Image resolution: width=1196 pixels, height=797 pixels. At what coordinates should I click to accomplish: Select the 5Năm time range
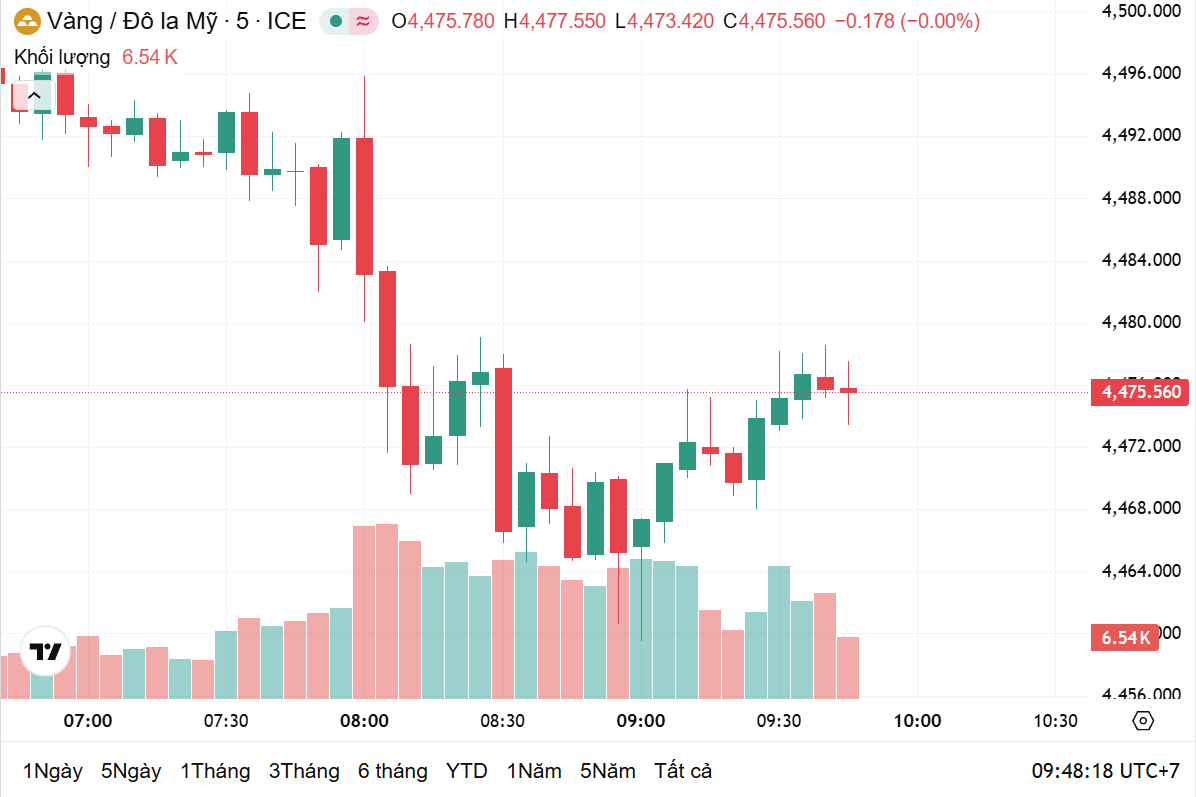pos(608,771)
